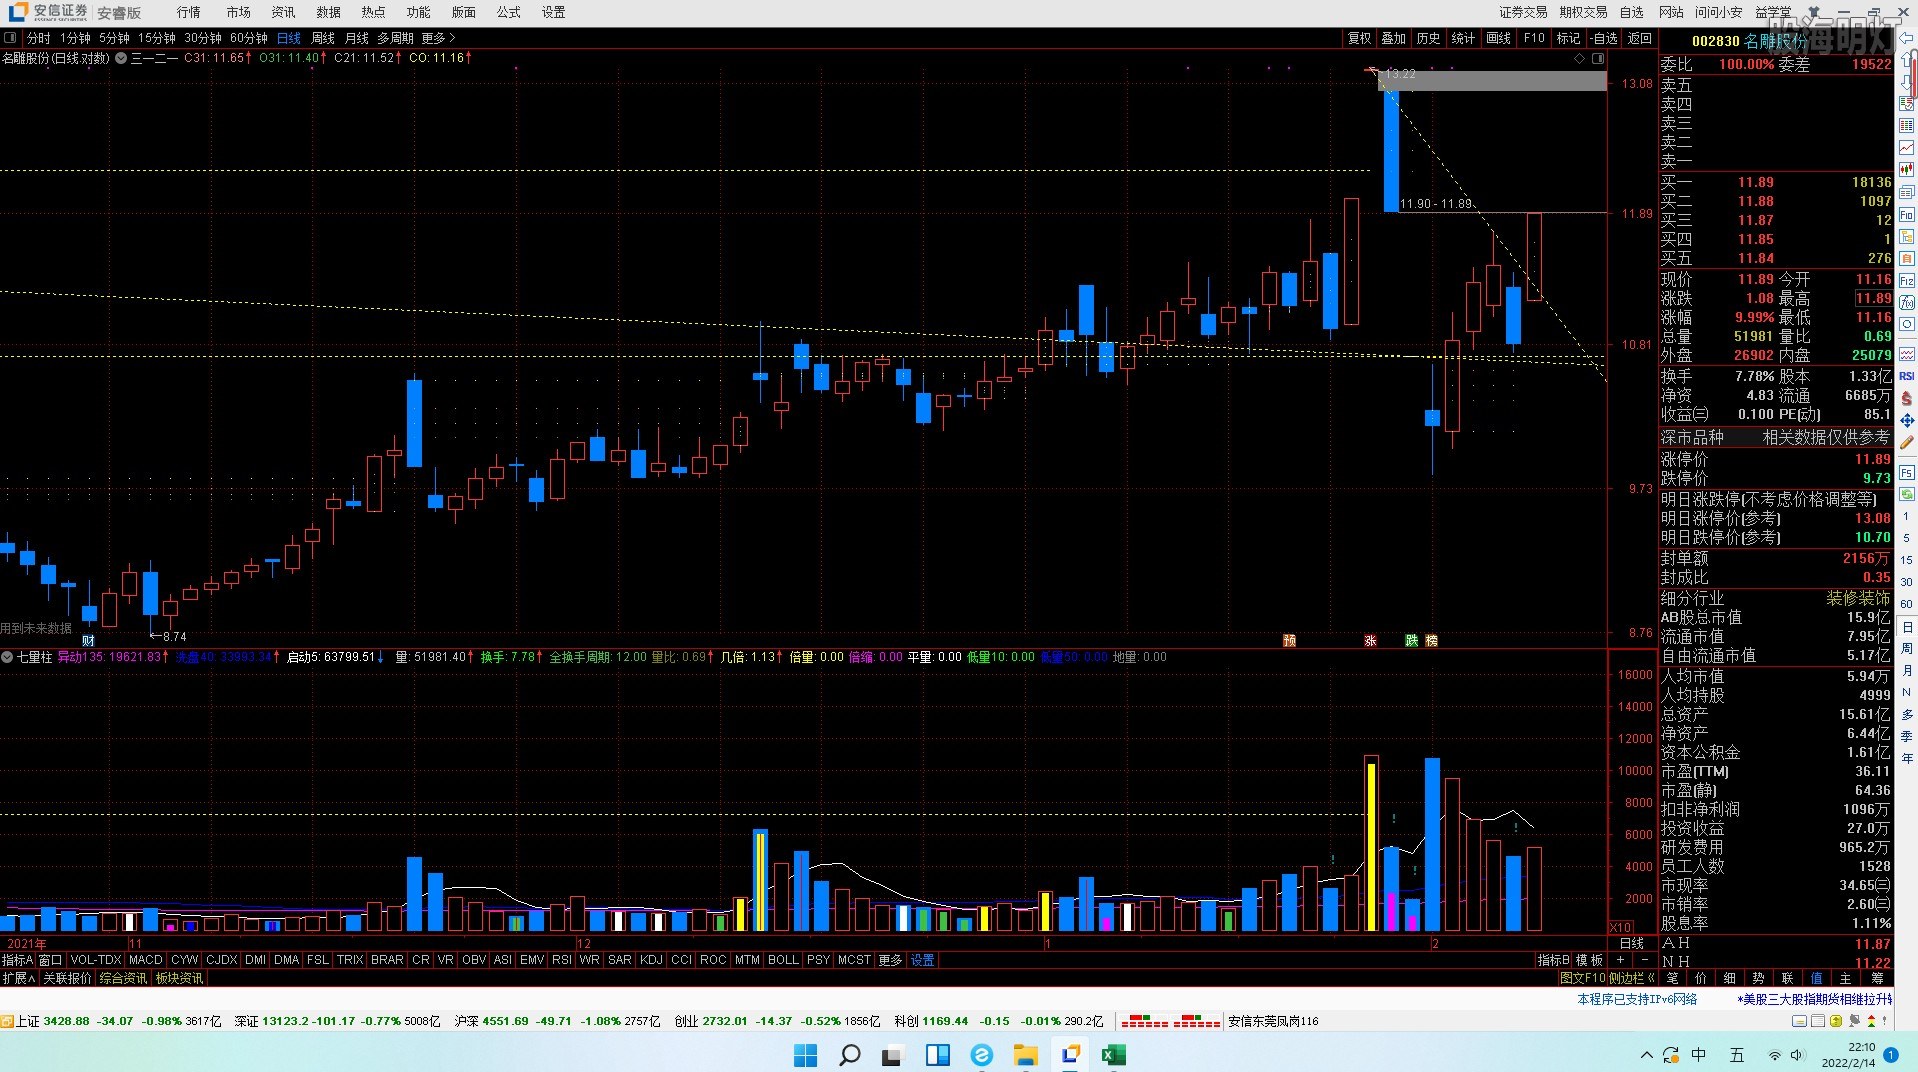Click the 筹 tab under the quote panel

(x=1877, y=978)
